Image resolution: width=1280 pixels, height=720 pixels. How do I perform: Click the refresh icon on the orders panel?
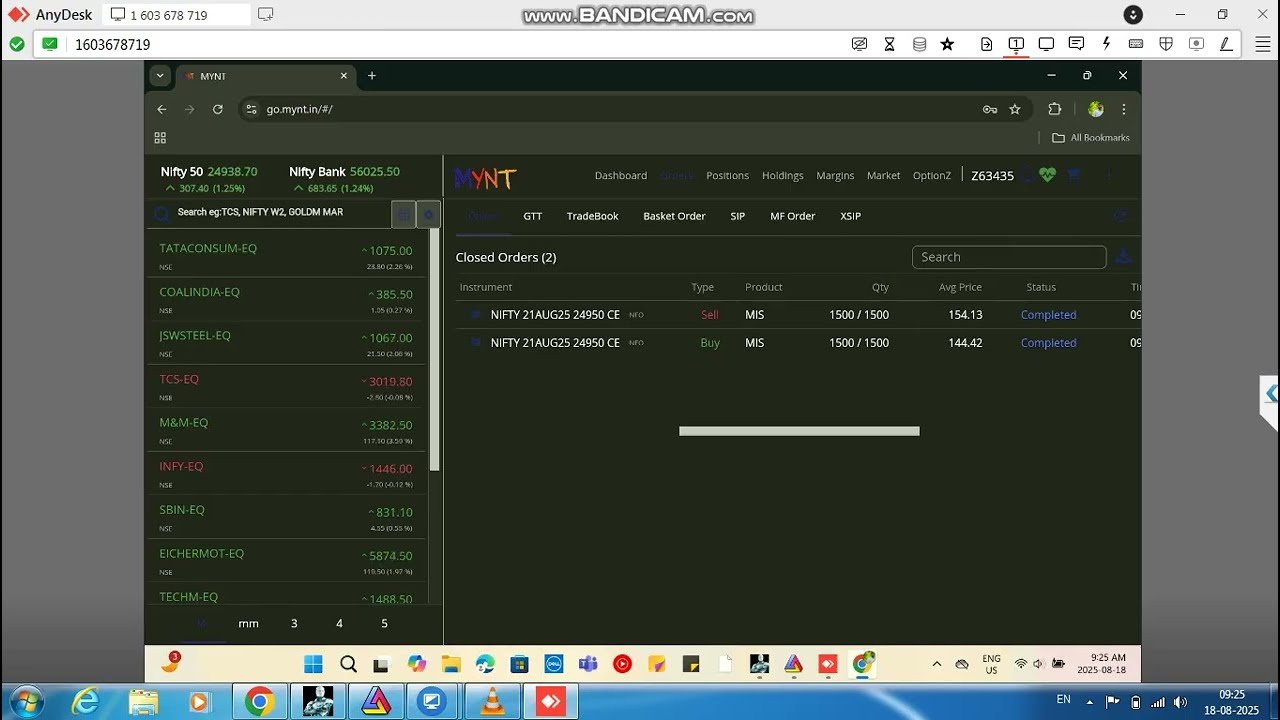coord(1120,216)
